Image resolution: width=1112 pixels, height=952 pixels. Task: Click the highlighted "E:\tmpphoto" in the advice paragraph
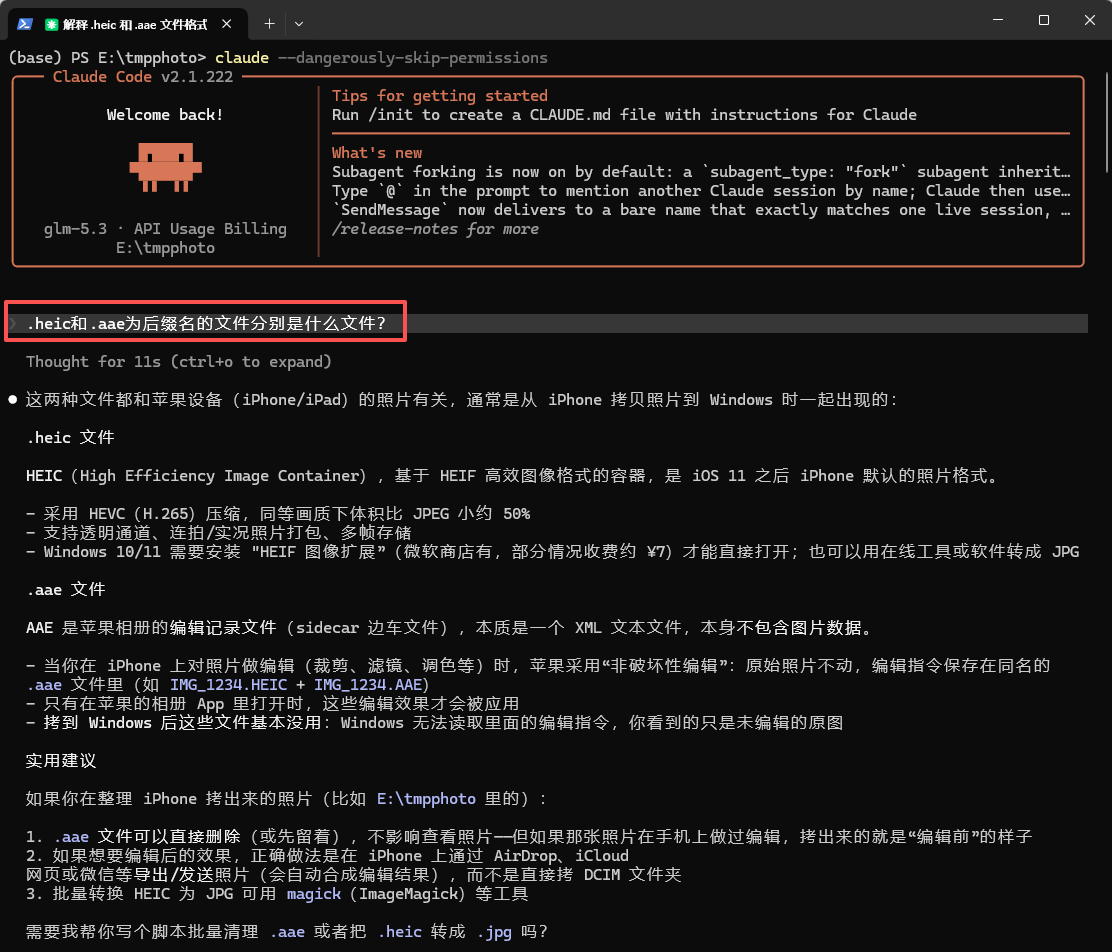pos(426,799)
